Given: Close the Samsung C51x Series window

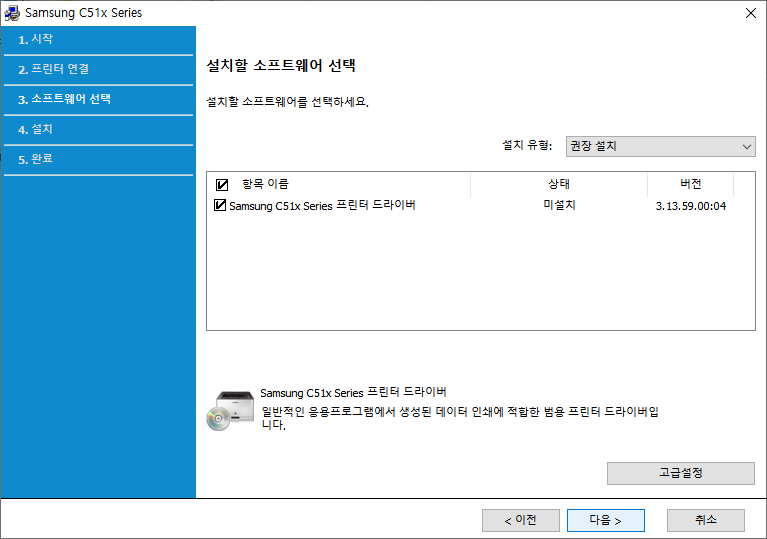Looking at the screenshot, I should point(751,13).
